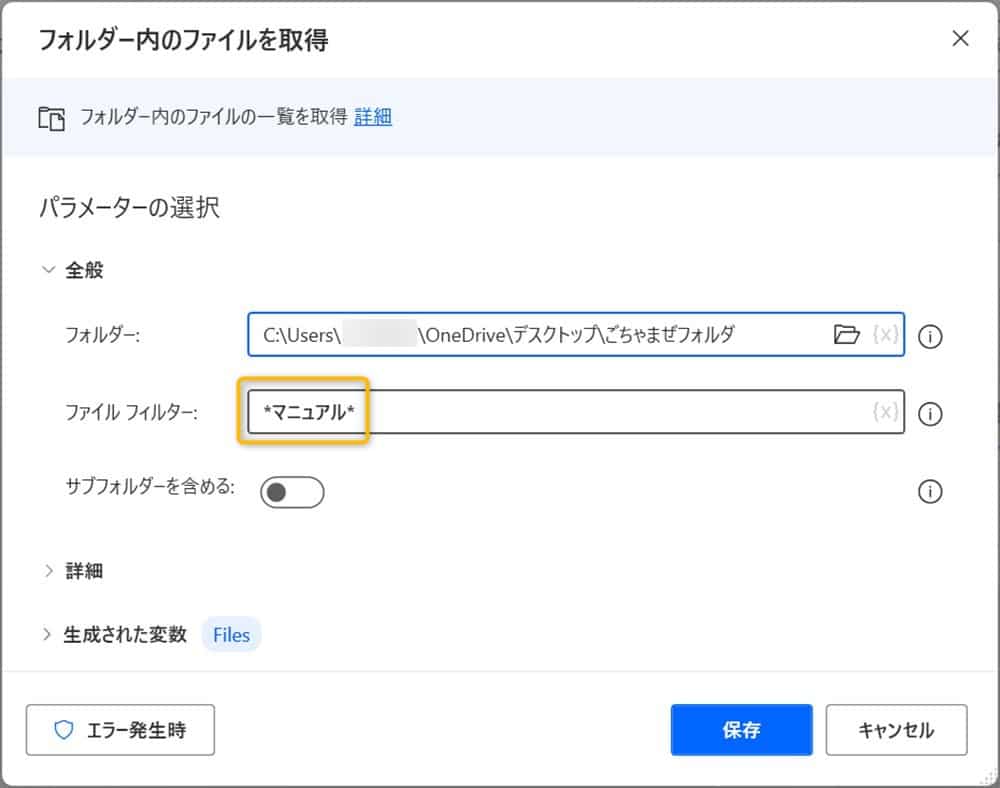
Task: Click the info icon for サブフォルダーを含める
Action: tap(930, 491)
